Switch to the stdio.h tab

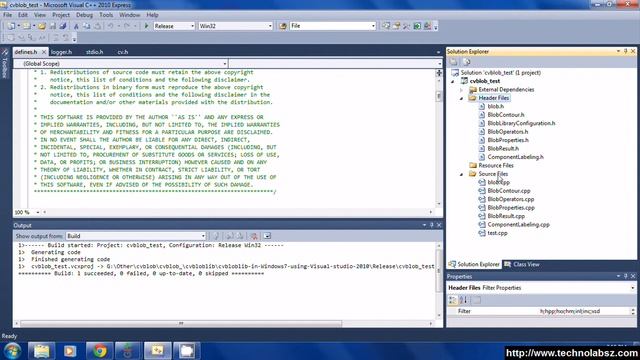[x=94, y=52]
